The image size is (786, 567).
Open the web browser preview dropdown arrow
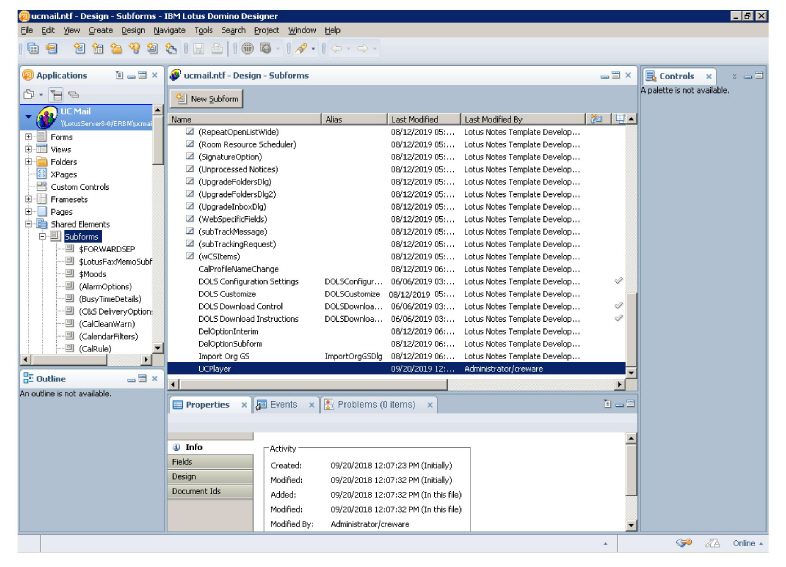(278, 49)
